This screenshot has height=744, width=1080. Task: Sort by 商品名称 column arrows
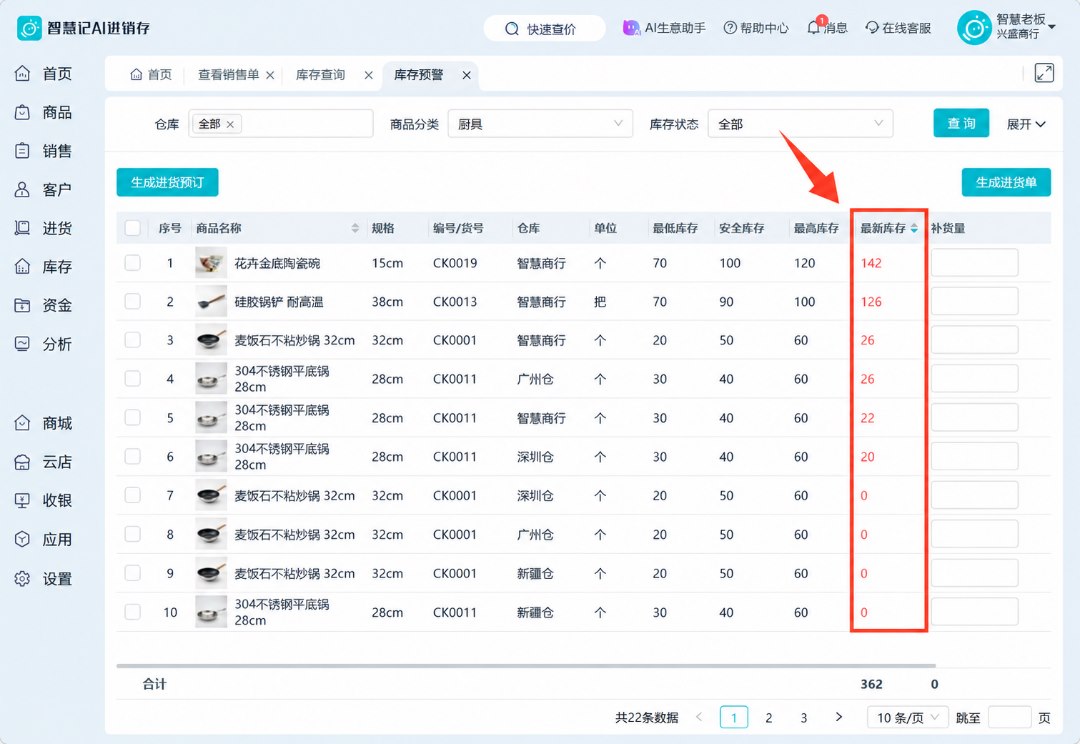click(355, 228)
